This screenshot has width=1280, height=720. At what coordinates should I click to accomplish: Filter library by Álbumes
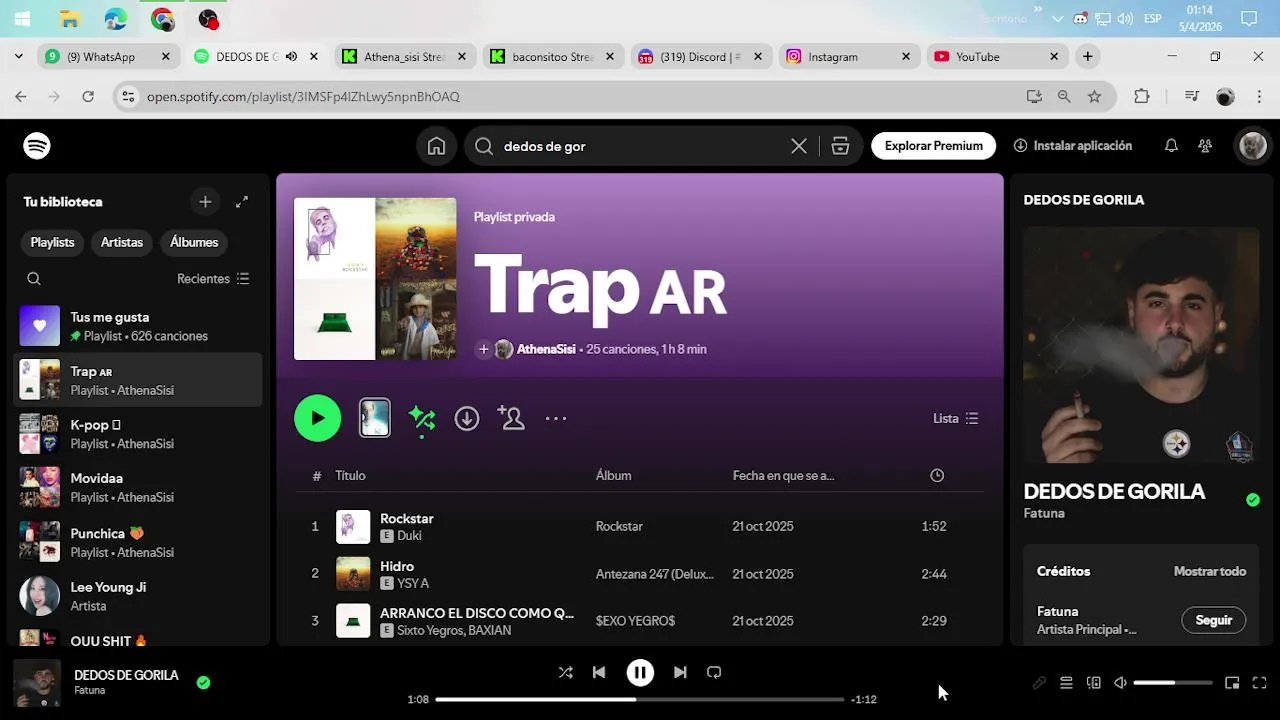coord(194,242)
